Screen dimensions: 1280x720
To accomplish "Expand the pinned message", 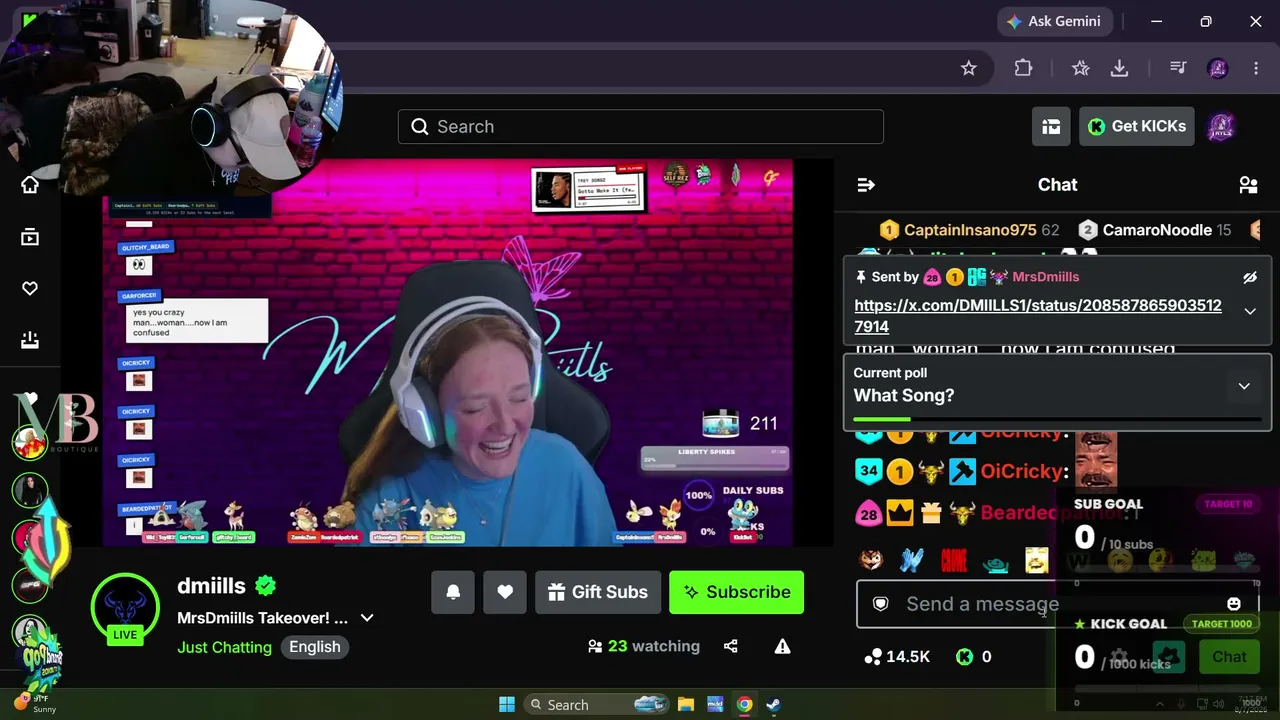I will click(x=1249, y=312).
